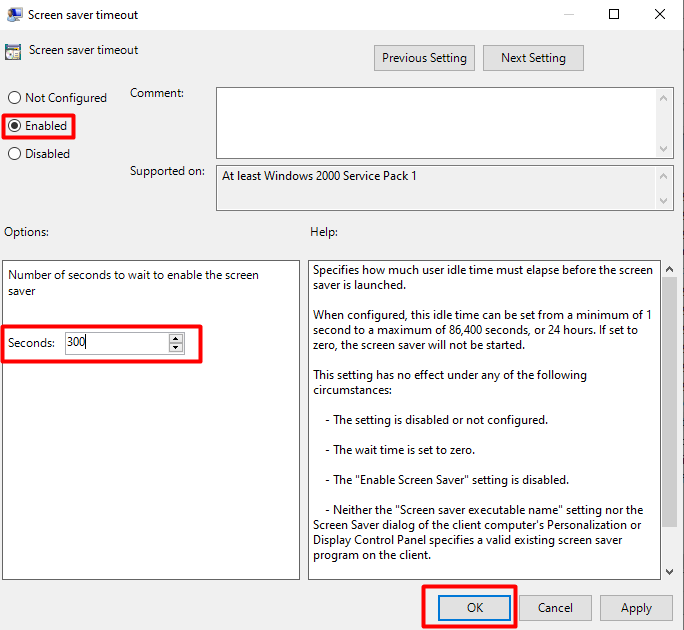Select the Not Configured radio button
This screenshot has width=684, height=630.
15,98
